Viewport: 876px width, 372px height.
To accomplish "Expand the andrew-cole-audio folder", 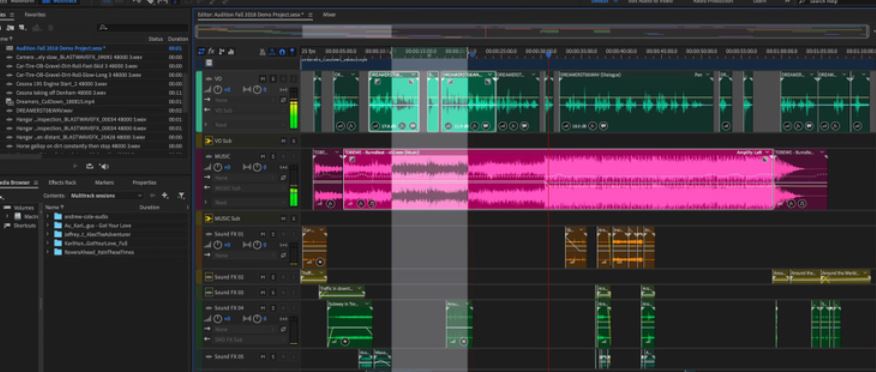I will point(47,216).
